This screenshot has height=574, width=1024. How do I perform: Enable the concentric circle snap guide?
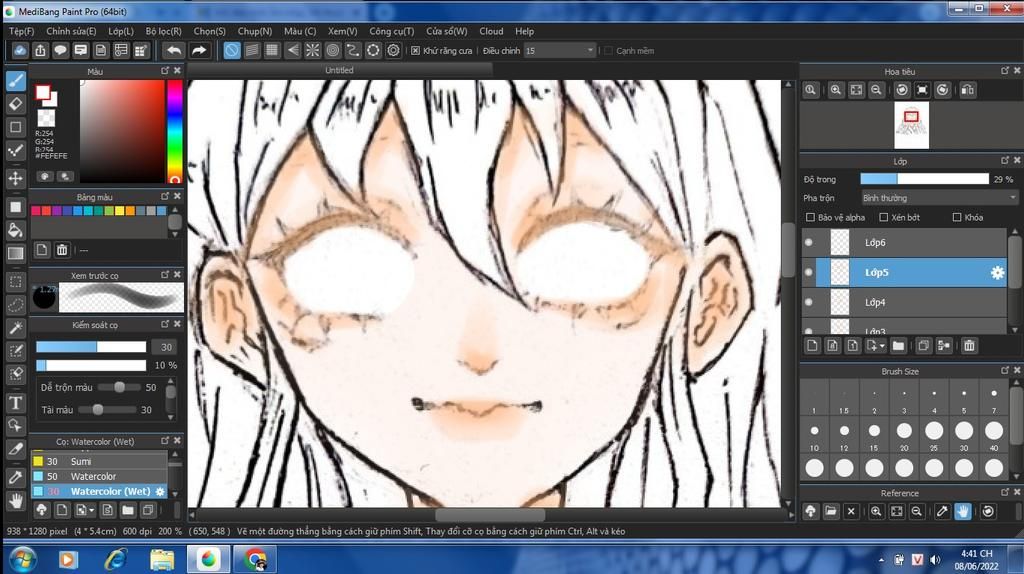pyautogui.click(x=333, y=50)
